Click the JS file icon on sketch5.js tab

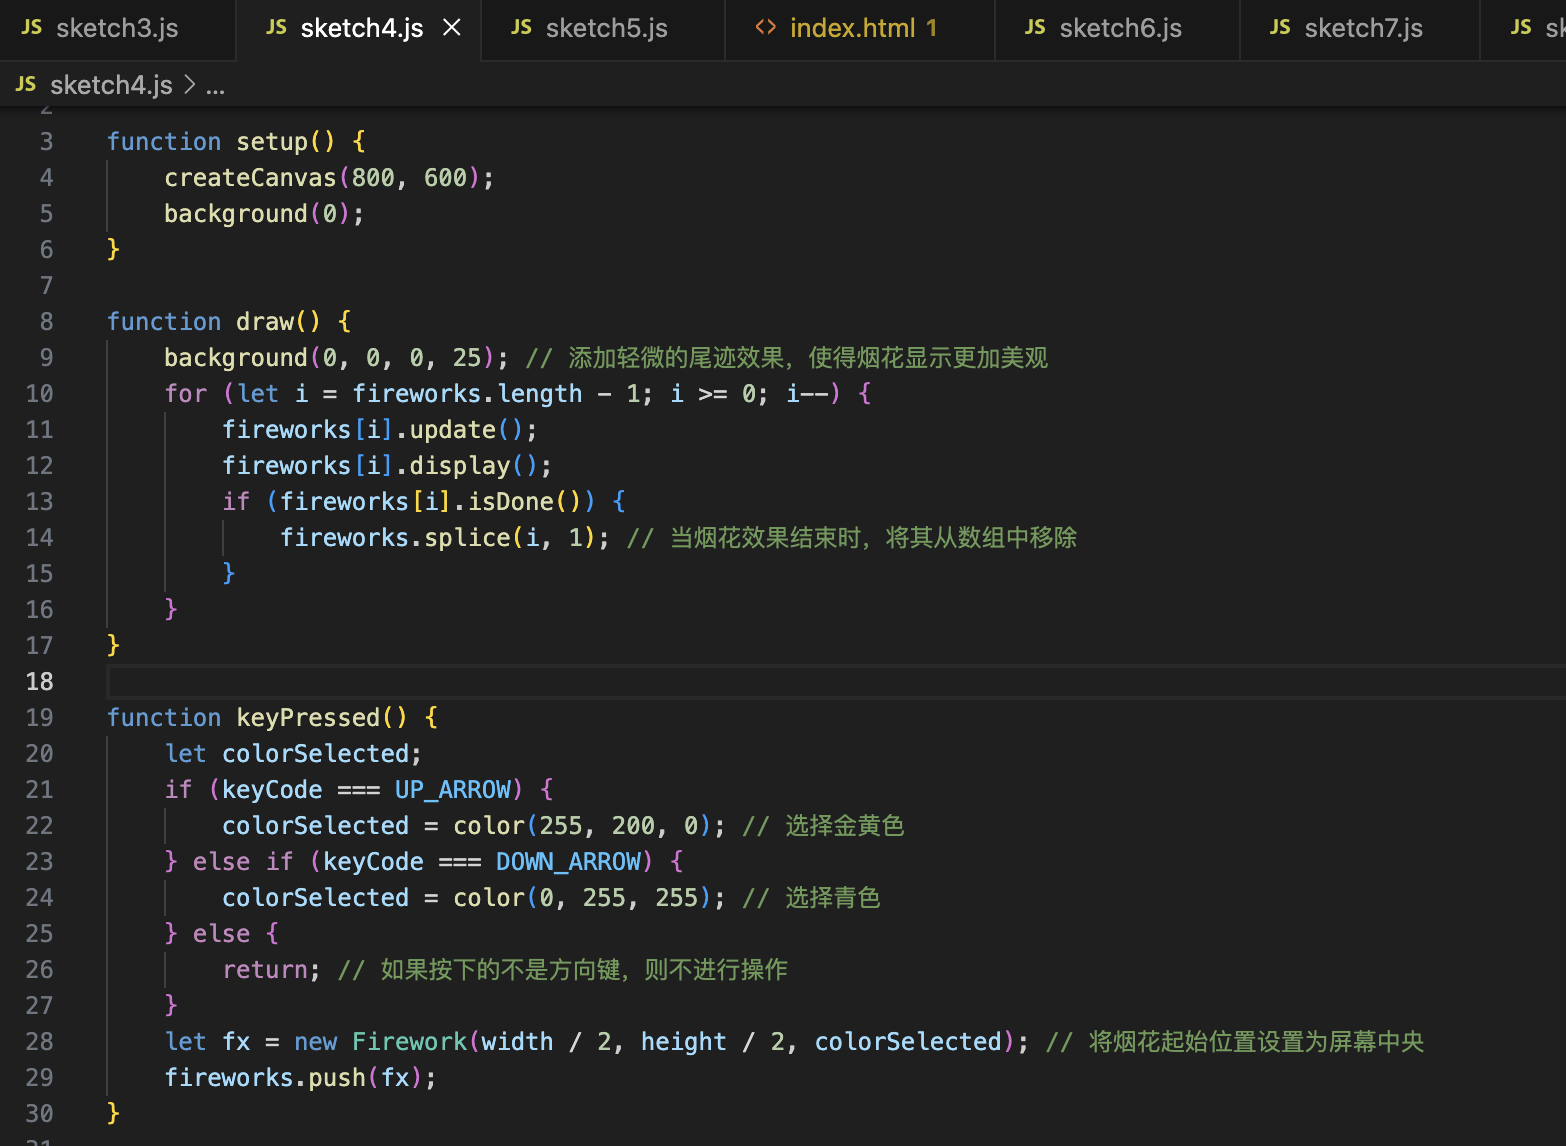coord(521,27)
